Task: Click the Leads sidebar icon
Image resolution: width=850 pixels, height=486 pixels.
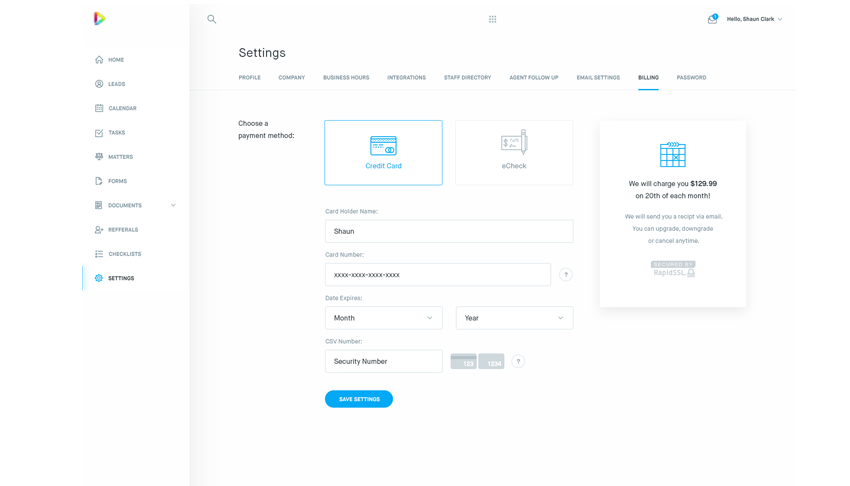Action: pyautogui.click(x=99, y=84)
